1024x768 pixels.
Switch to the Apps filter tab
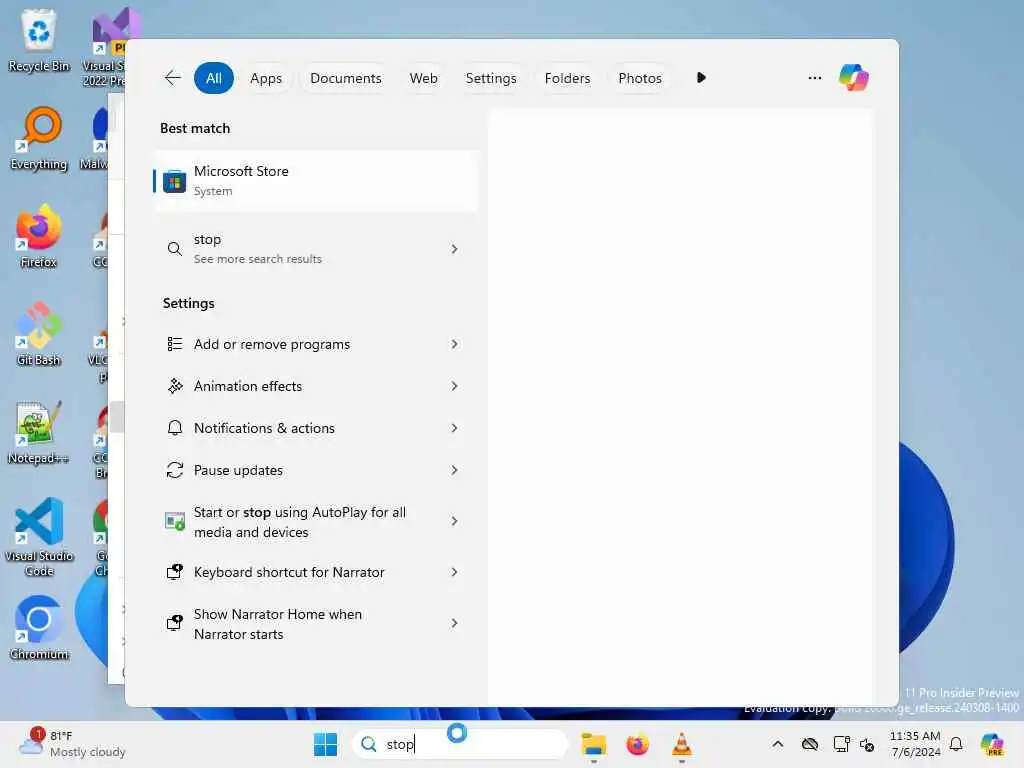tap(266, 78)
